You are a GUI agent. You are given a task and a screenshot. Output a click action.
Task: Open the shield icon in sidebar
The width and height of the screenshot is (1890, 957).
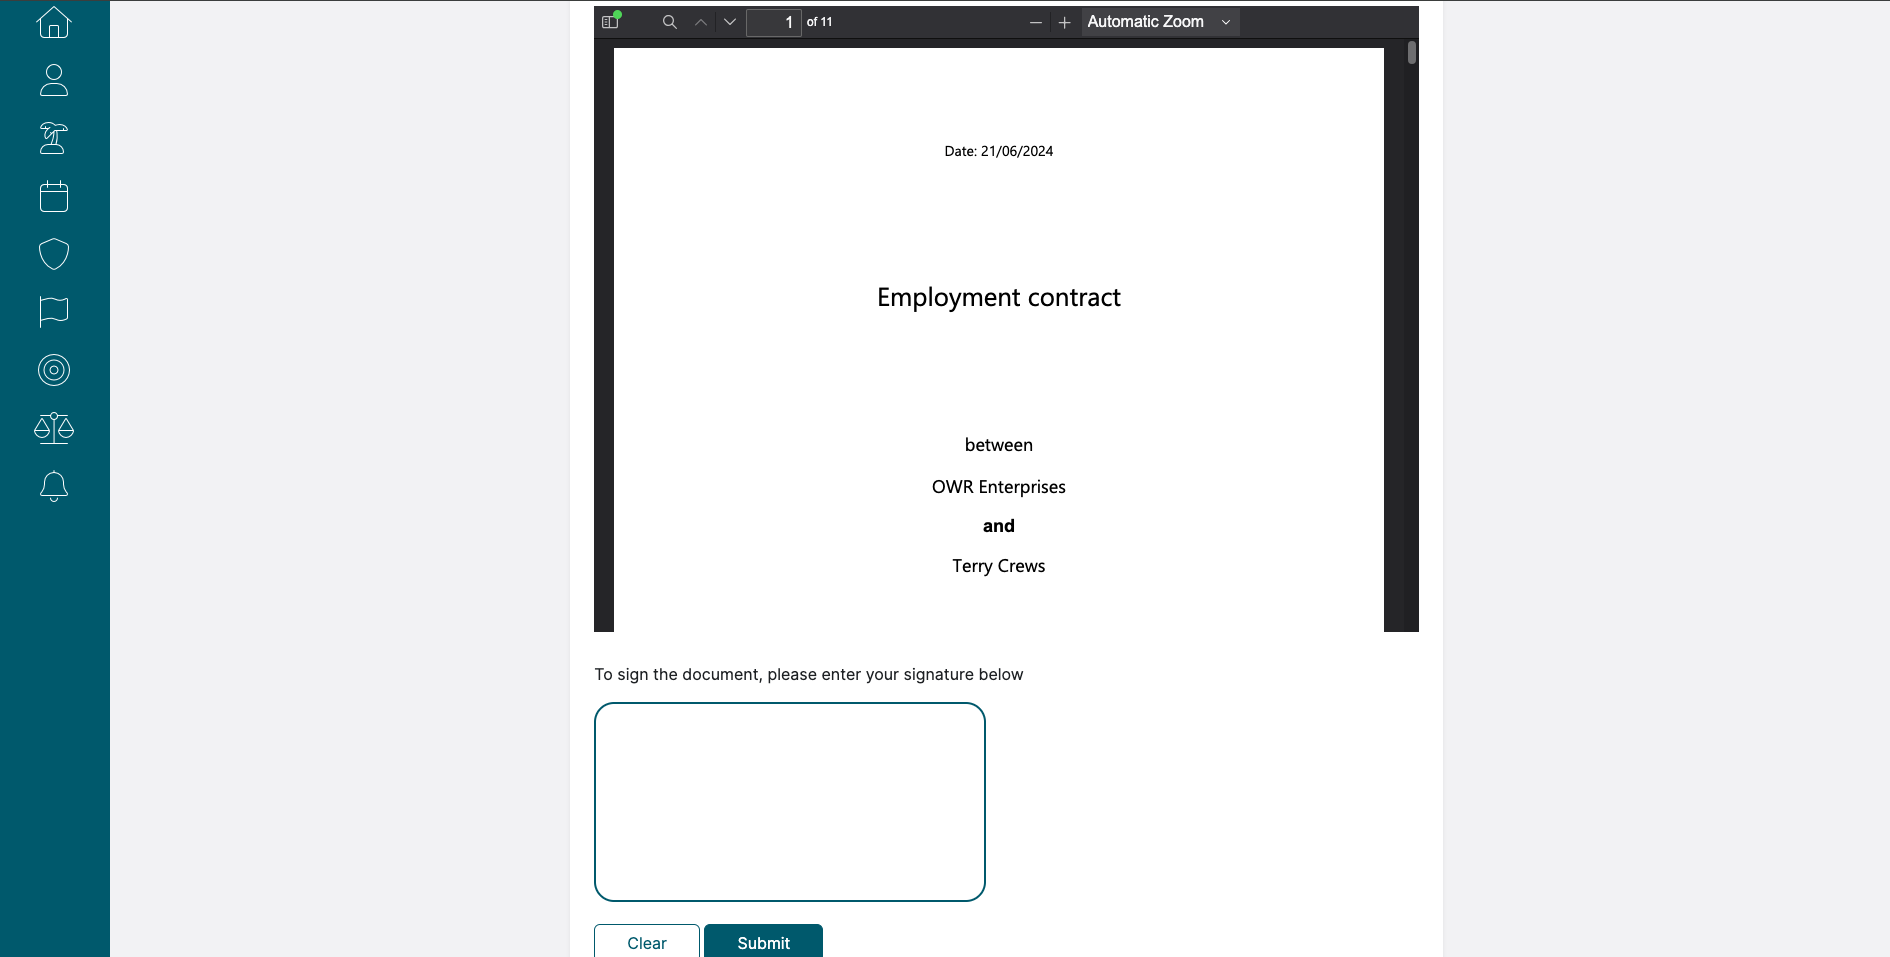coord(54,254)
